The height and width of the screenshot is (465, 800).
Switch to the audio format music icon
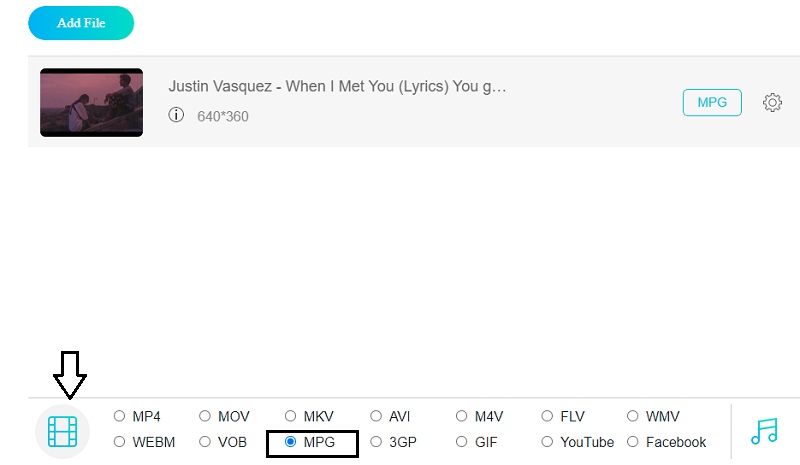point(764,431)
